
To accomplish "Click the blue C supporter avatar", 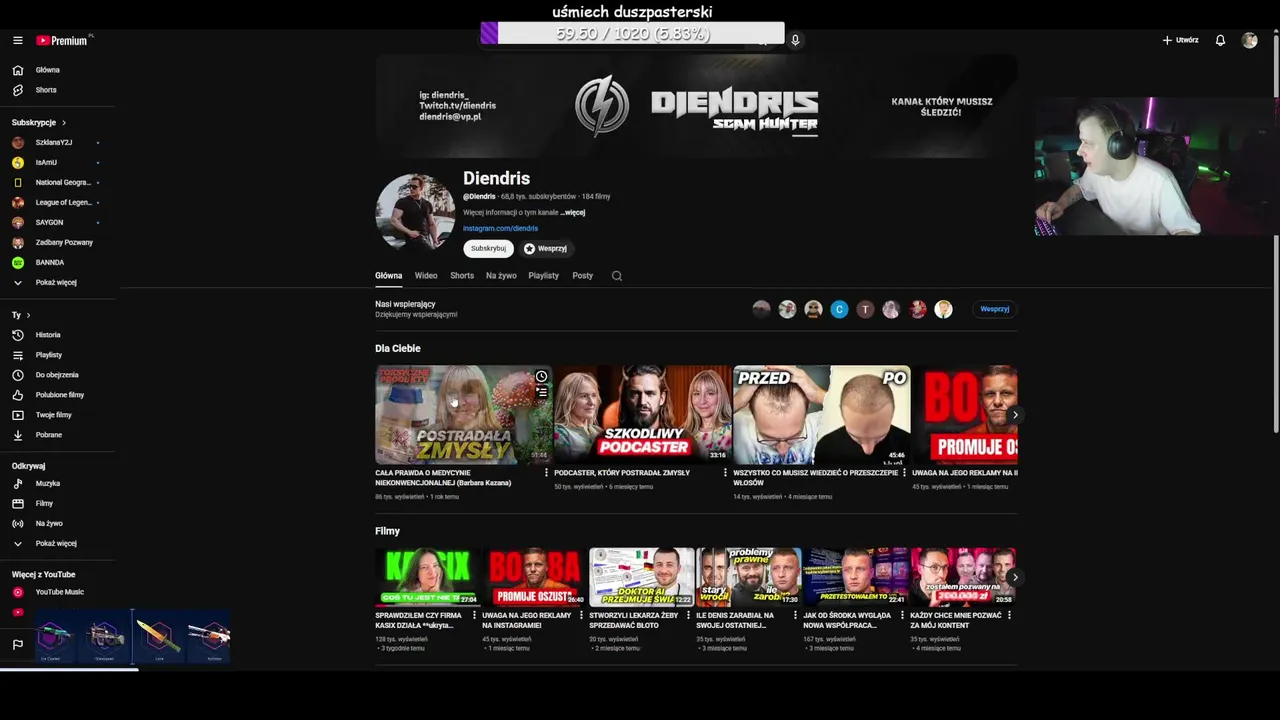I will [839, 310].
